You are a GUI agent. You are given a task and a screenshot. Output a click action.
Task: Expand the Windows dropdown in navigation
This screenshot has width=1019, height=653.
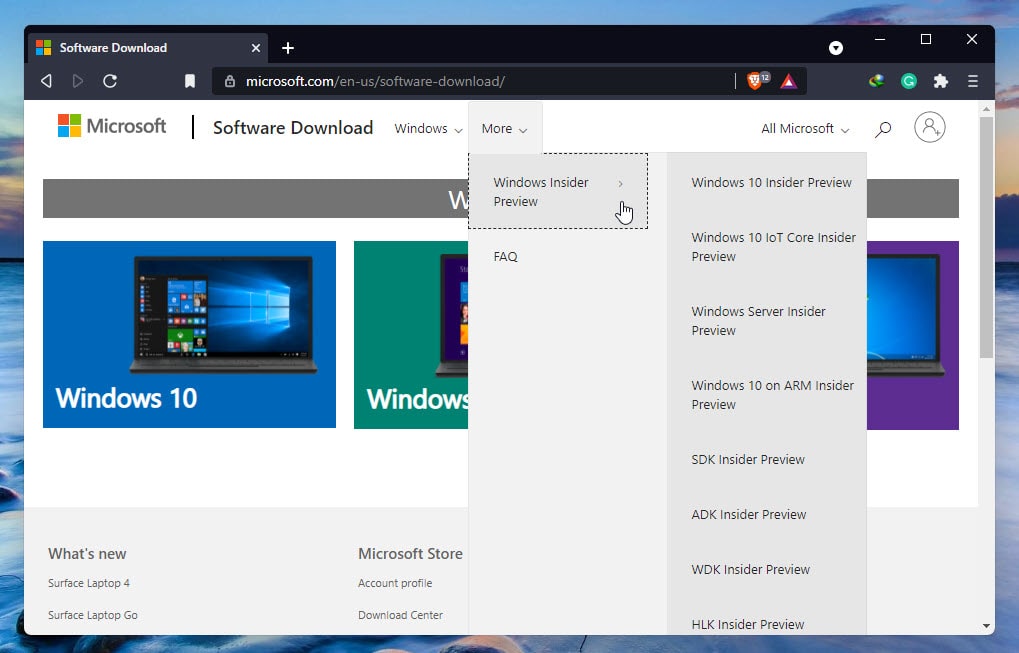coord(428,129)
